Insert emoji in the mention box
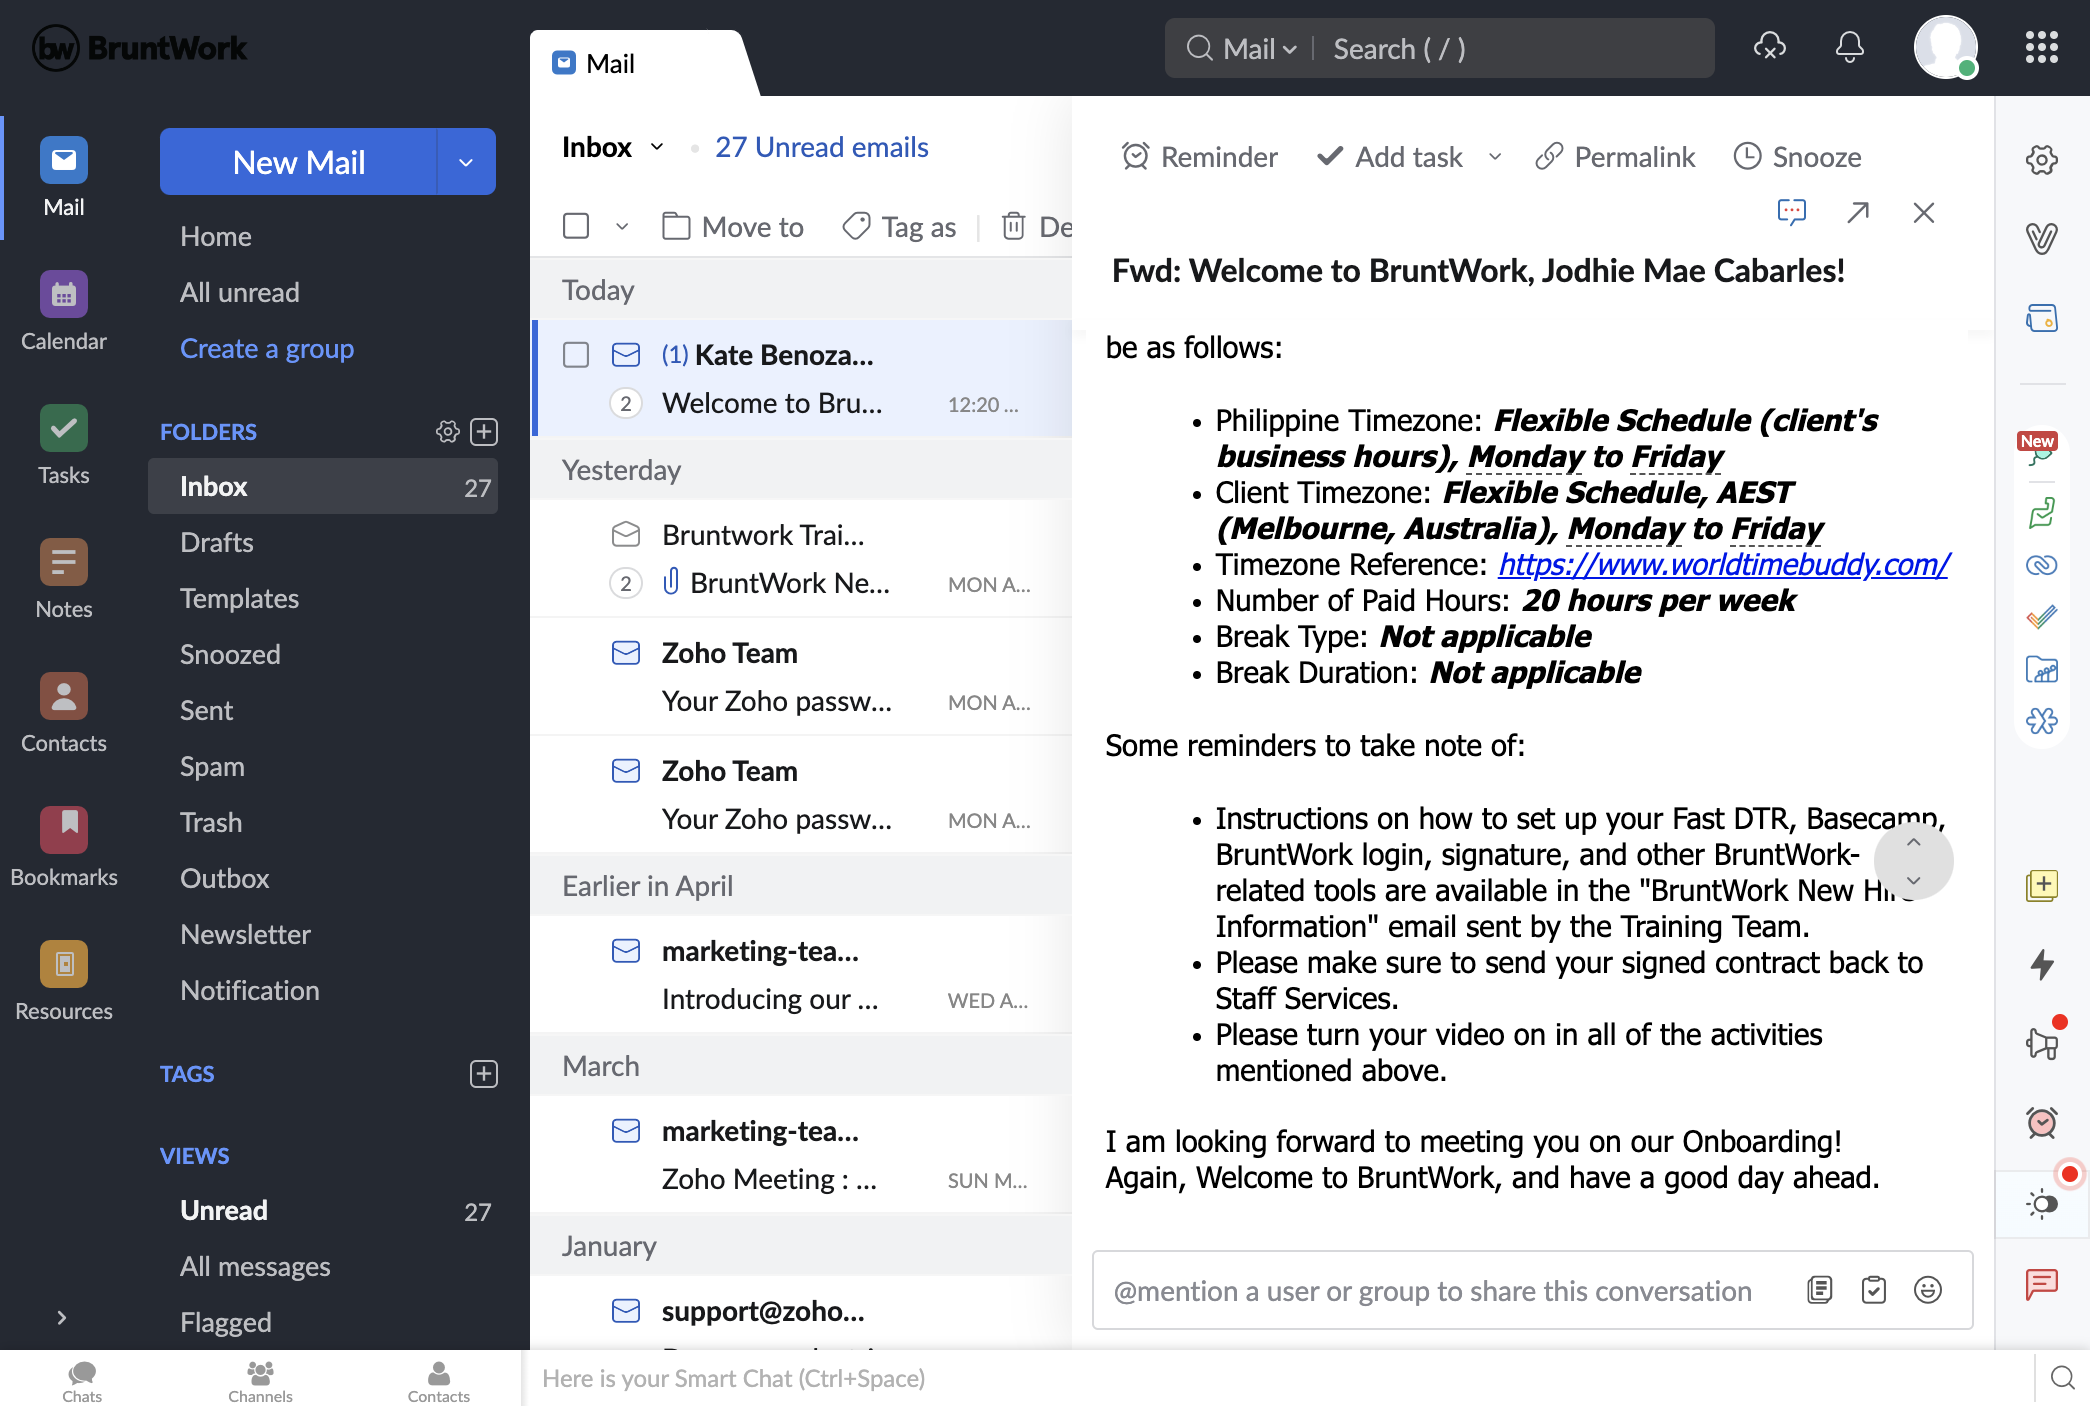 (1927, 1290)
